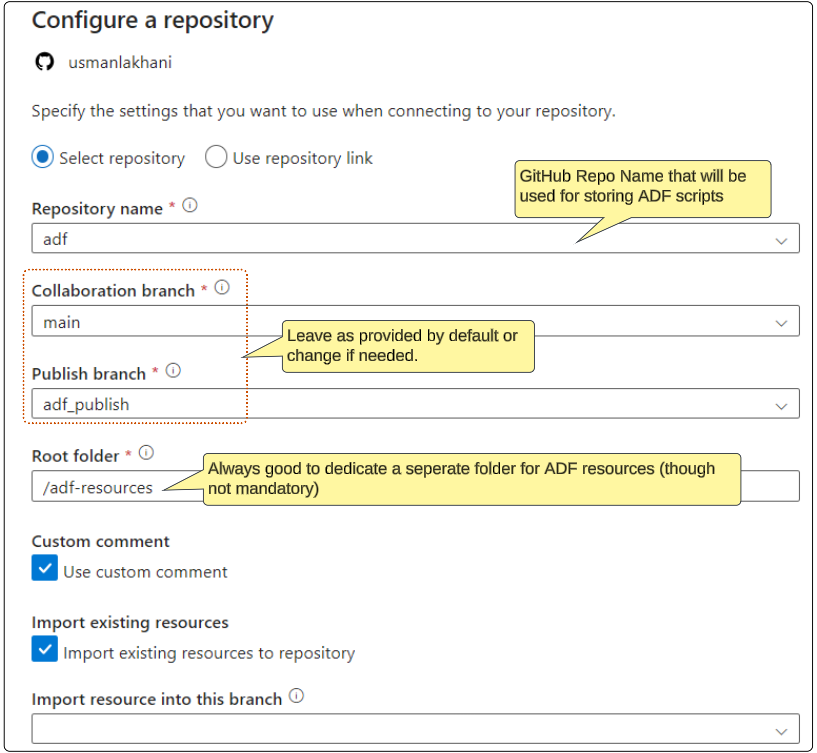Choose the Select repository radio option

click(x=43, y=157)
